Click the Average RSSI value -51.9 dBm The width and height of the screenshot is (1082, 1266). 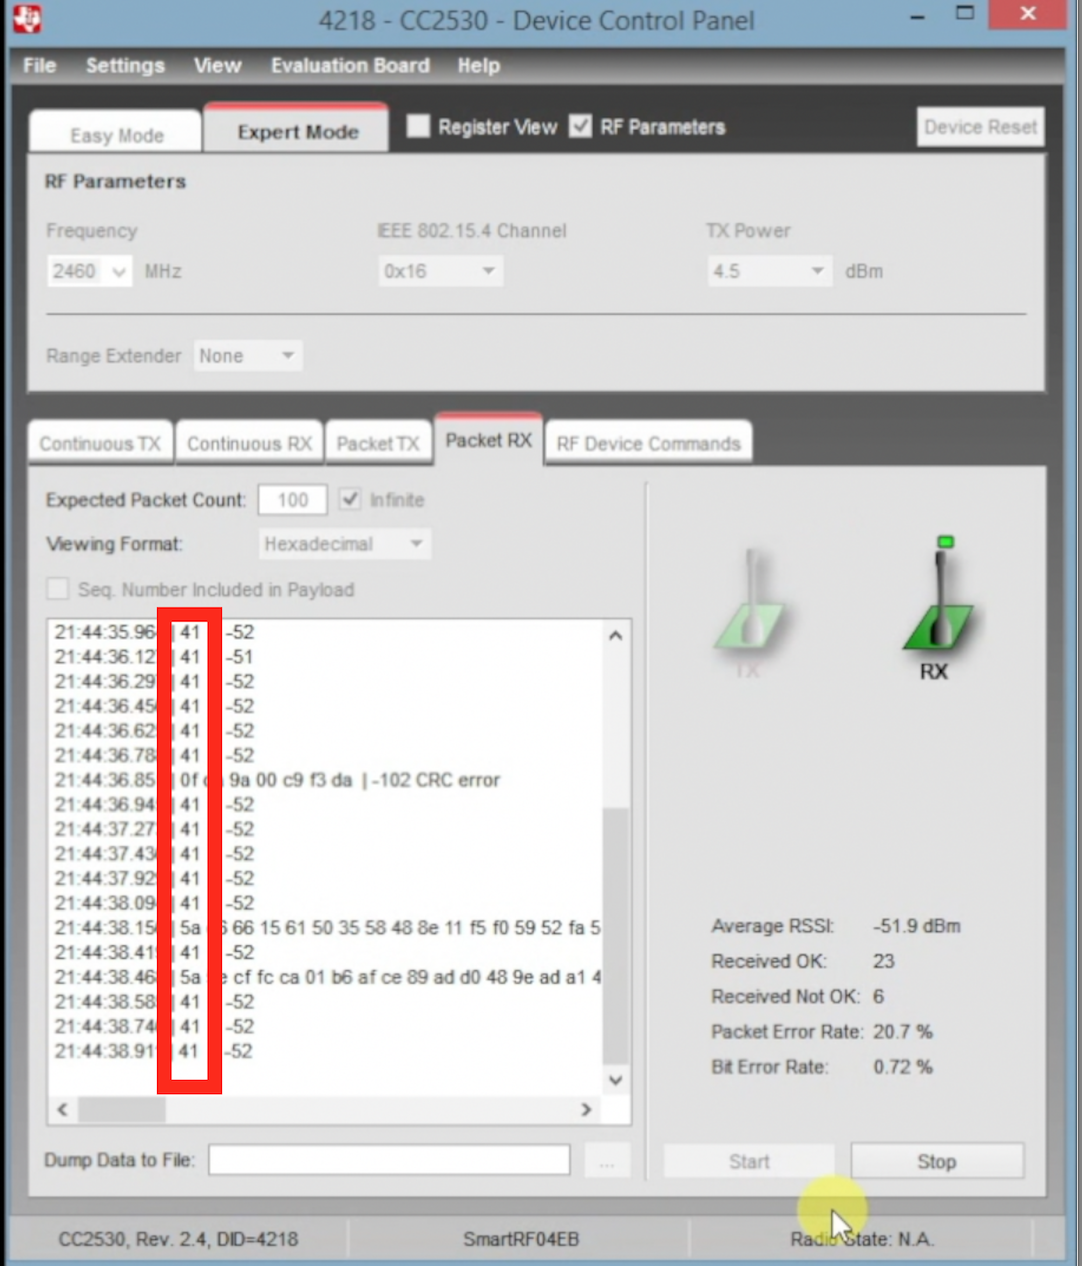click(x=916, y=926)
